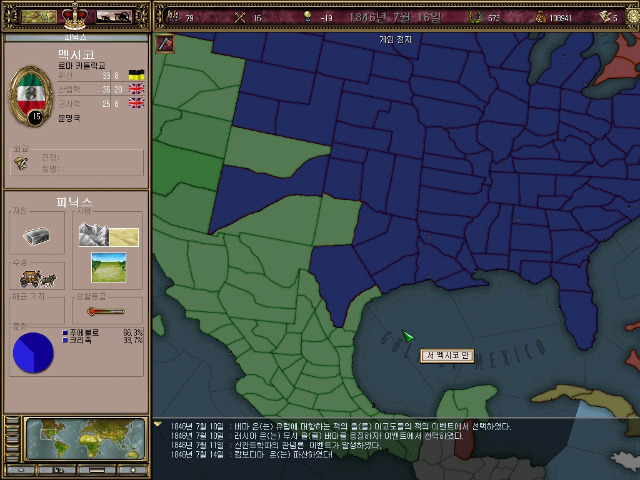Viewport: 640px width, 480px height.
Task: Click the diplomacy scroll icon
Action: click(x=20, y=163)
